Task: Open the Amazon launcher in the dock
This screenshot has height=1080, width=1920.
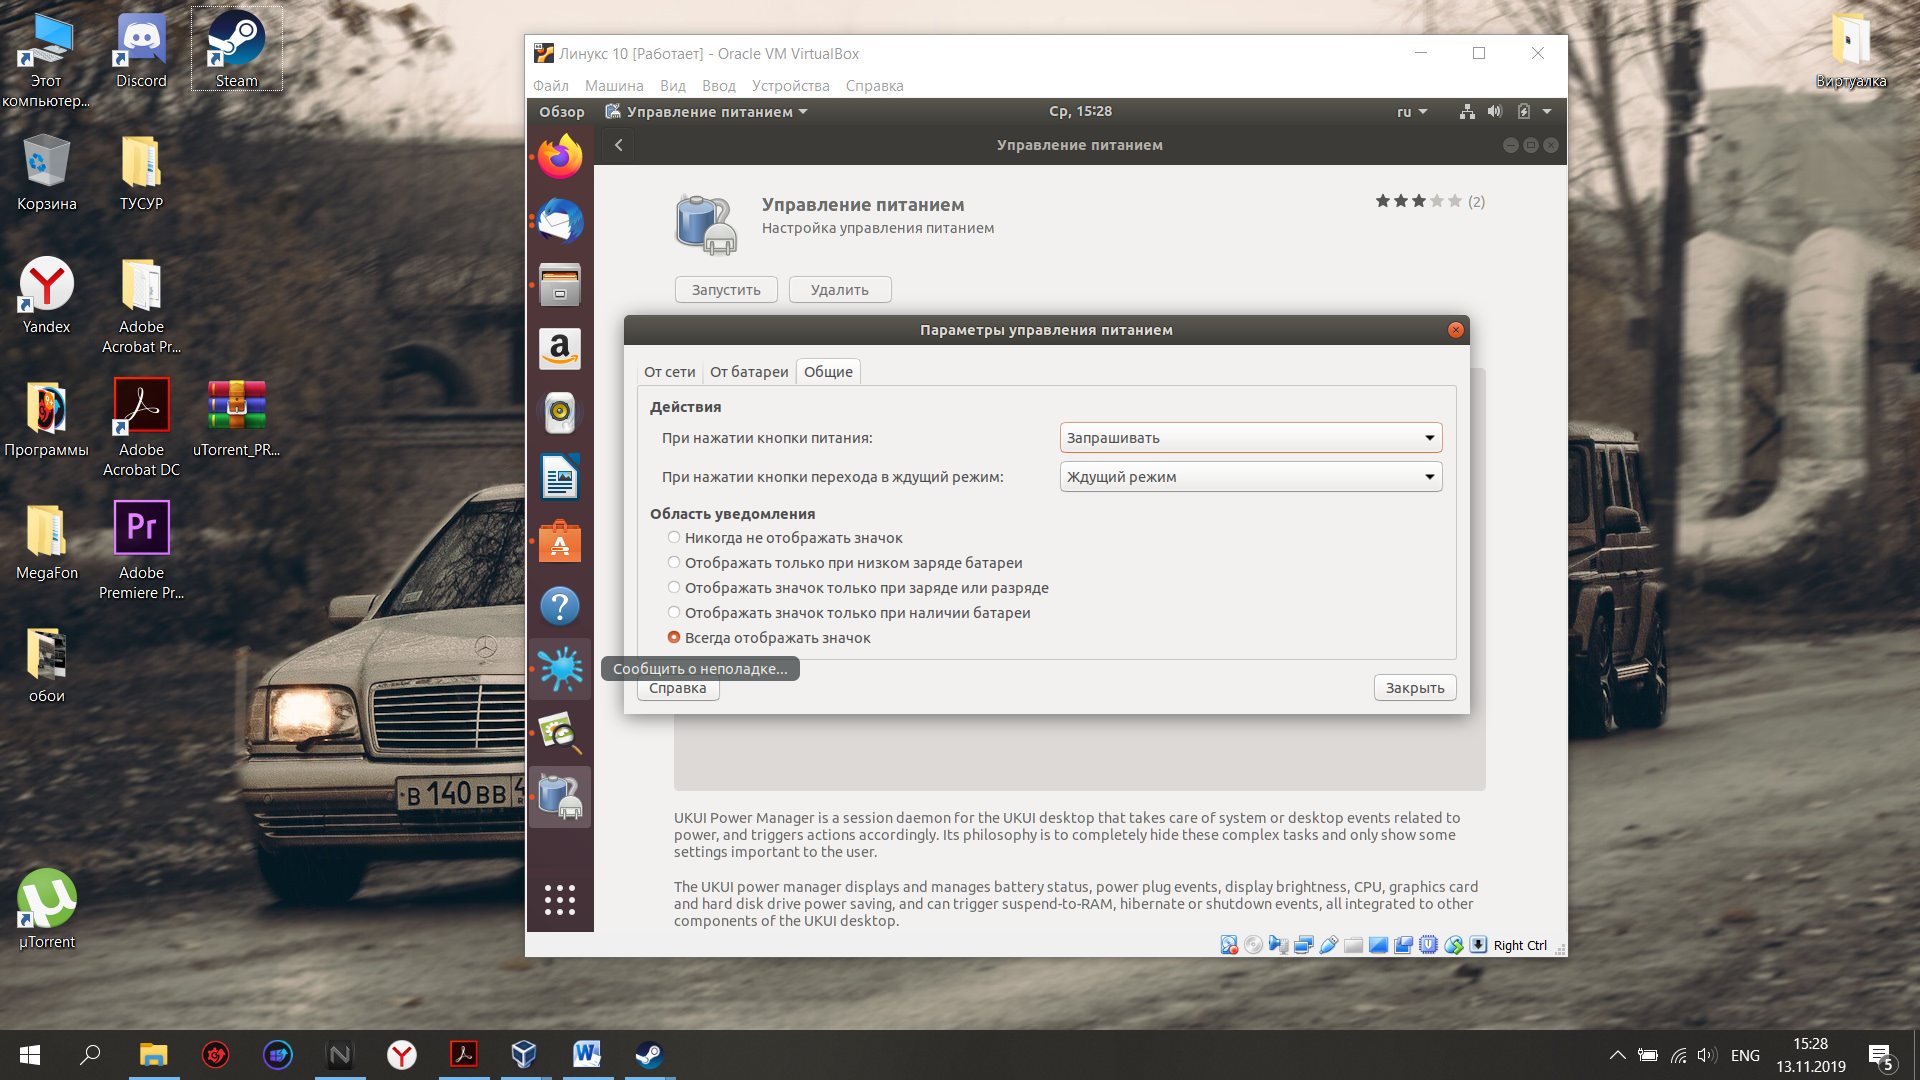Action: pos(560,349)
